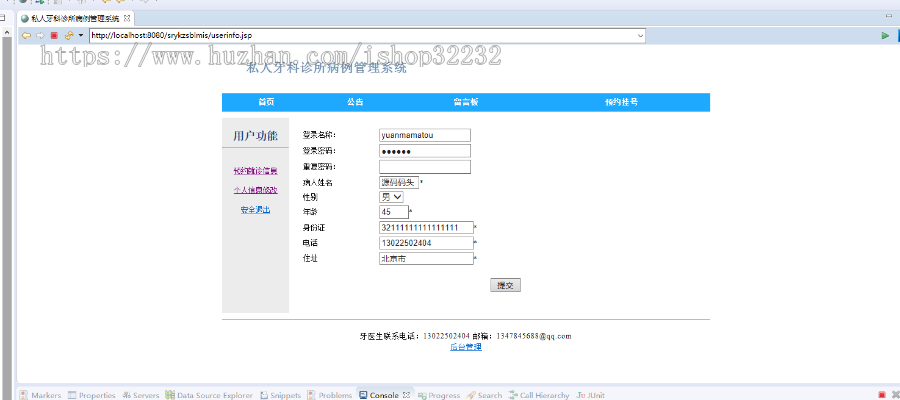Expand the refresh button dropdown arrow
Screen dimensions: 900x400
click(x=79, y=35)
